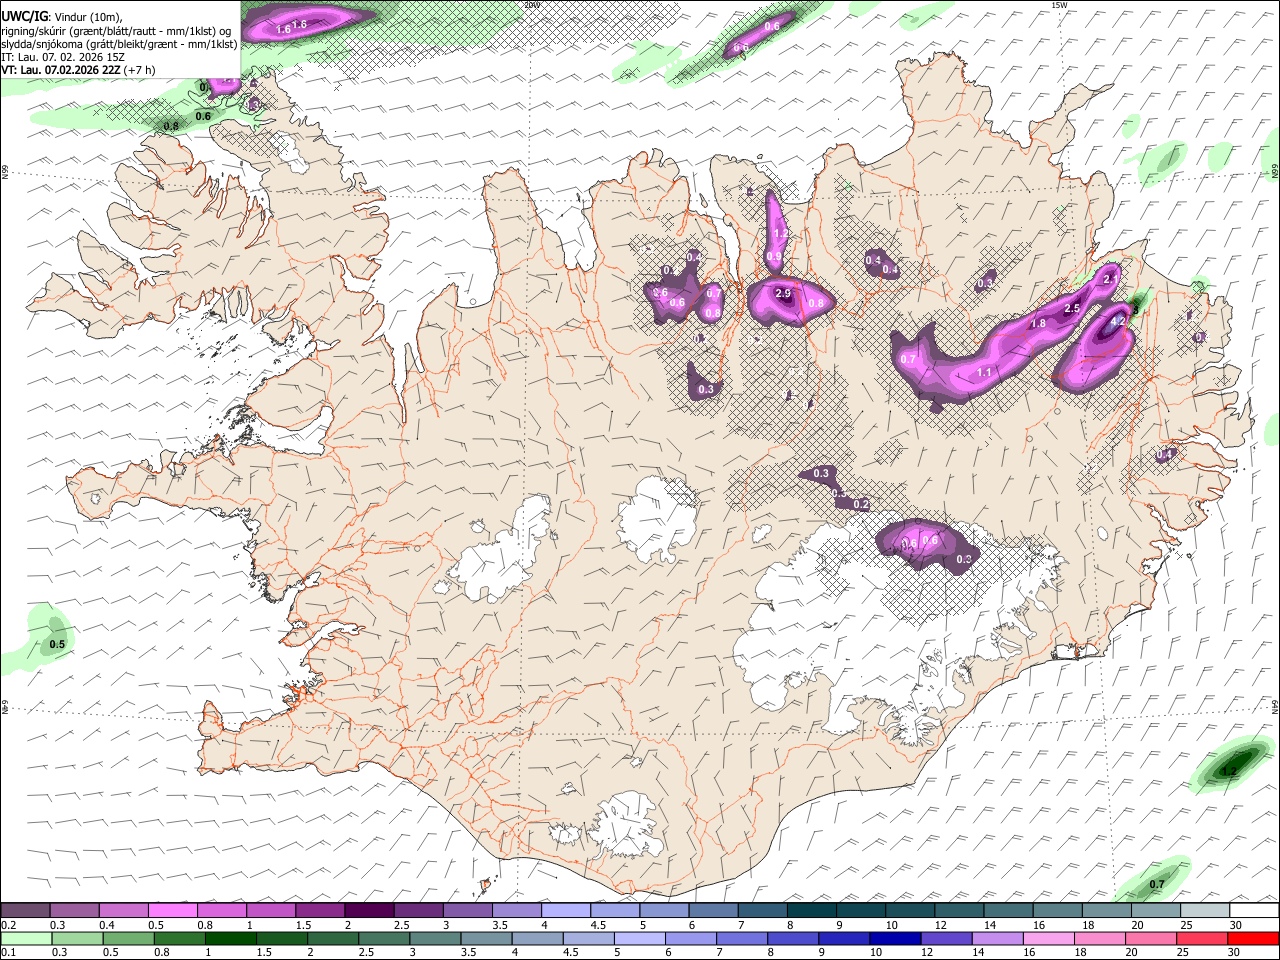This screenshot has width=1280, height=960.
Task: Select the rigning/skúrir legend description line
Action: [116, 30]
